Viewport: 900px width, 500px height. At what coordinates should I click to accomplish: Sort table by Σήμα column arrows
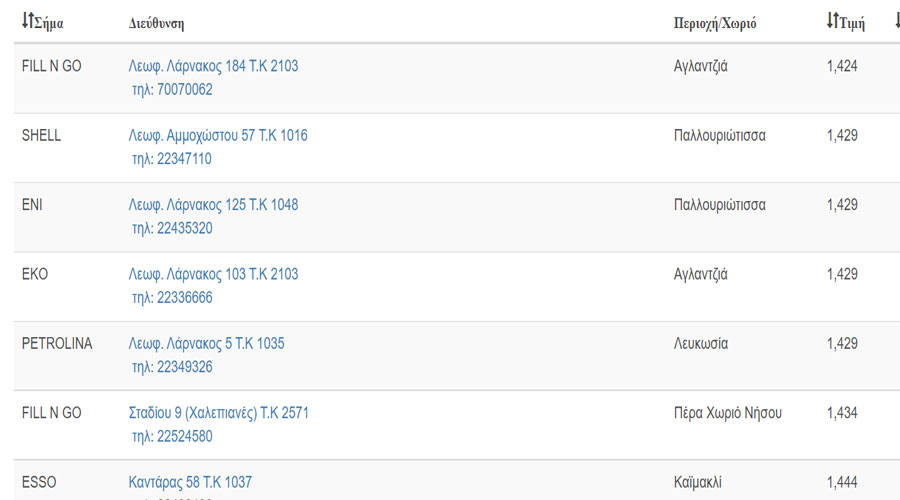tap(28, 21)
